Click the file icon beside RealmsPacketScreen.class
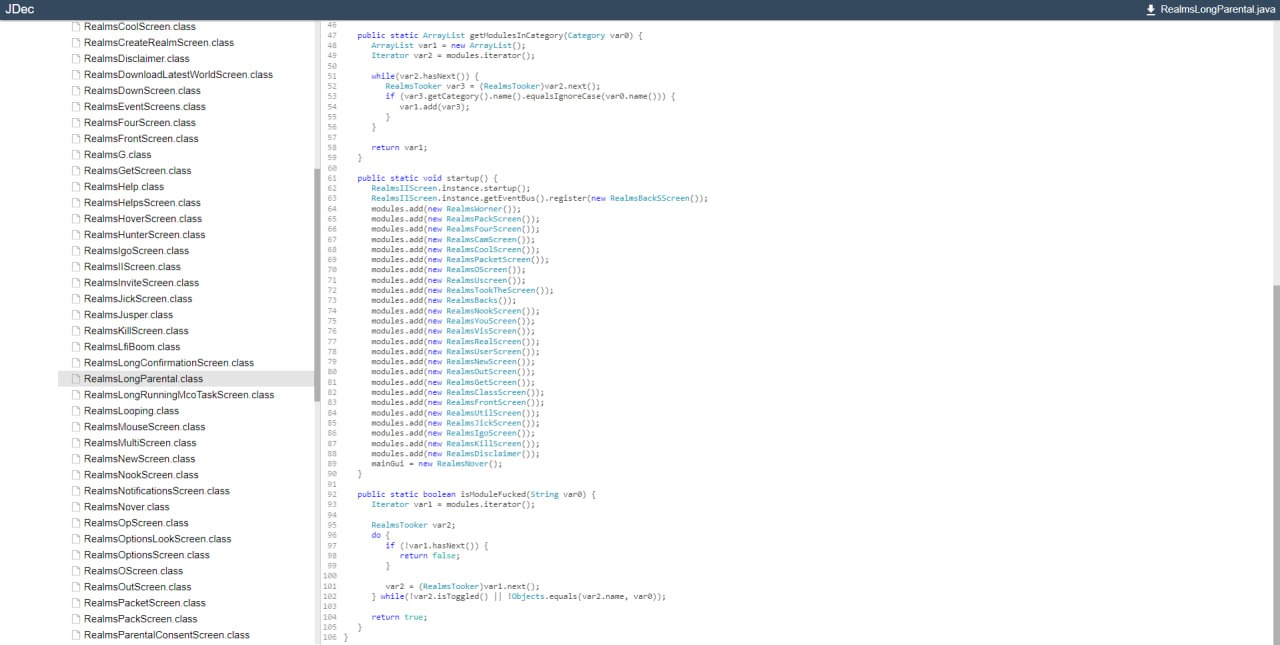 76,603
